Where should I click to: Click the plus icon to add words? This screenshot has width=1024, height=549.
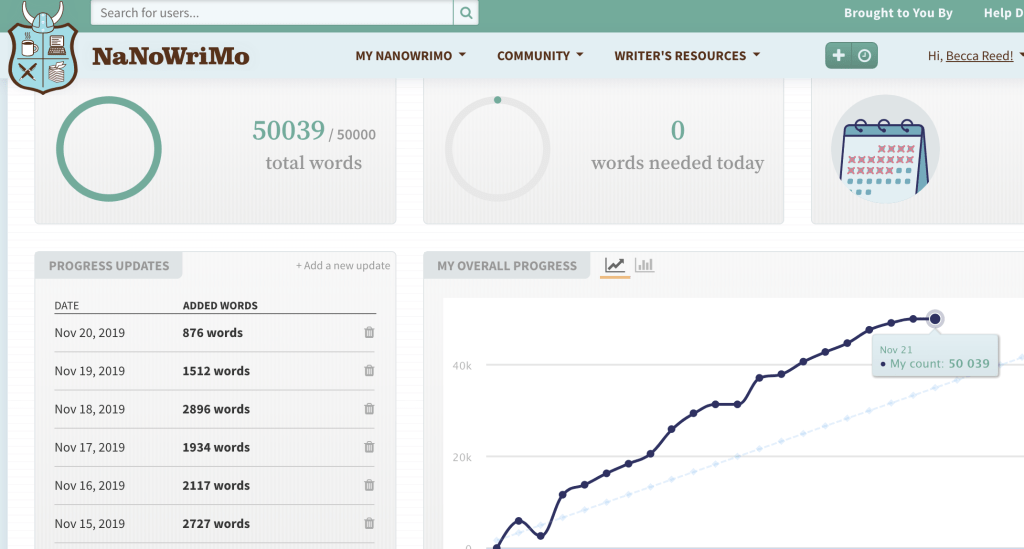pos(839,56)
